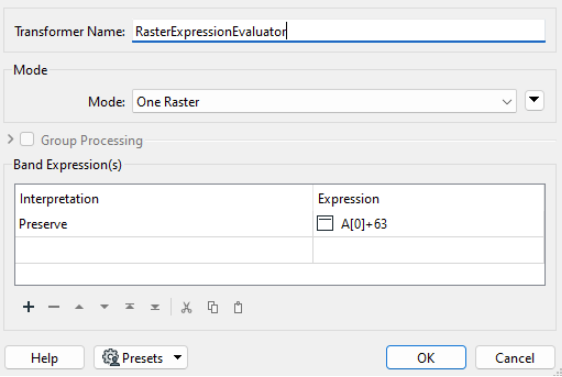The height and width of the screenshot is (377, 562).
Task: Paste an expression row from clipboard
Action: 238,307
